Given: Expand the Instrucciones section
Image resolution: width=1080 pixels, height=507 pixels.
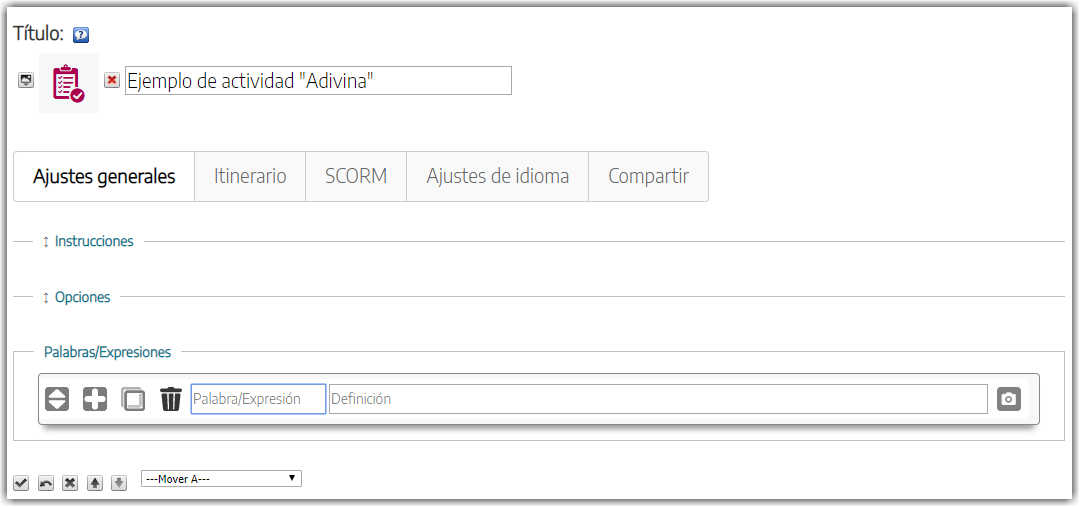Looking at the screenshot, I should [88, 241].
